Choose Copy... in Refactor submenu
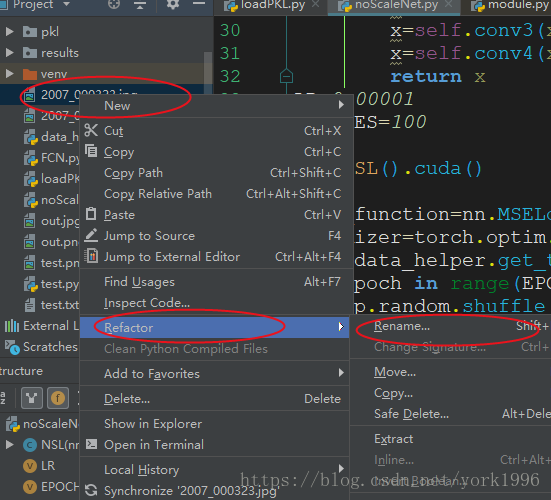The width and height of the screenshot is (551, 500). click(x=450, y=393)
